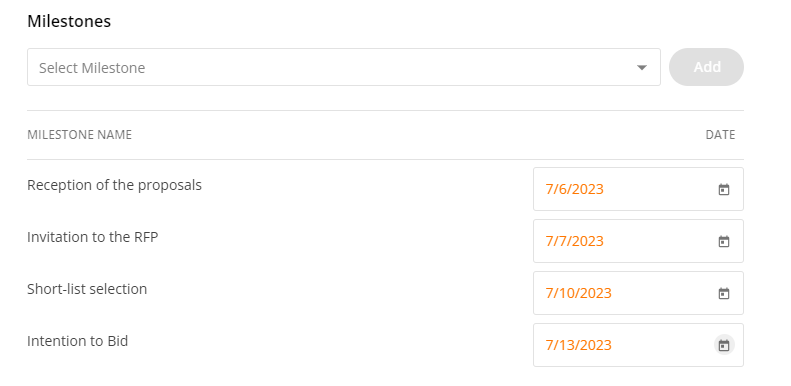
Task: Click the Milestones section heading
Action: [x=69, y=21]
